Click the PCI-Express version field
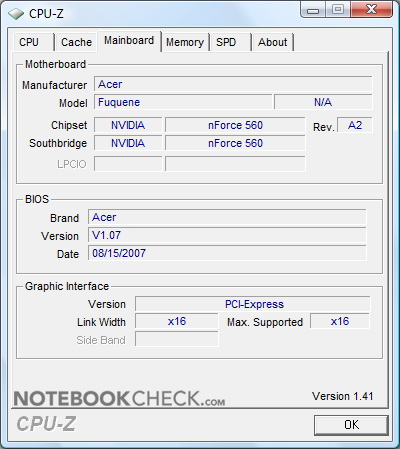Screen dimensions: 400x449 (x=253, y=304)
